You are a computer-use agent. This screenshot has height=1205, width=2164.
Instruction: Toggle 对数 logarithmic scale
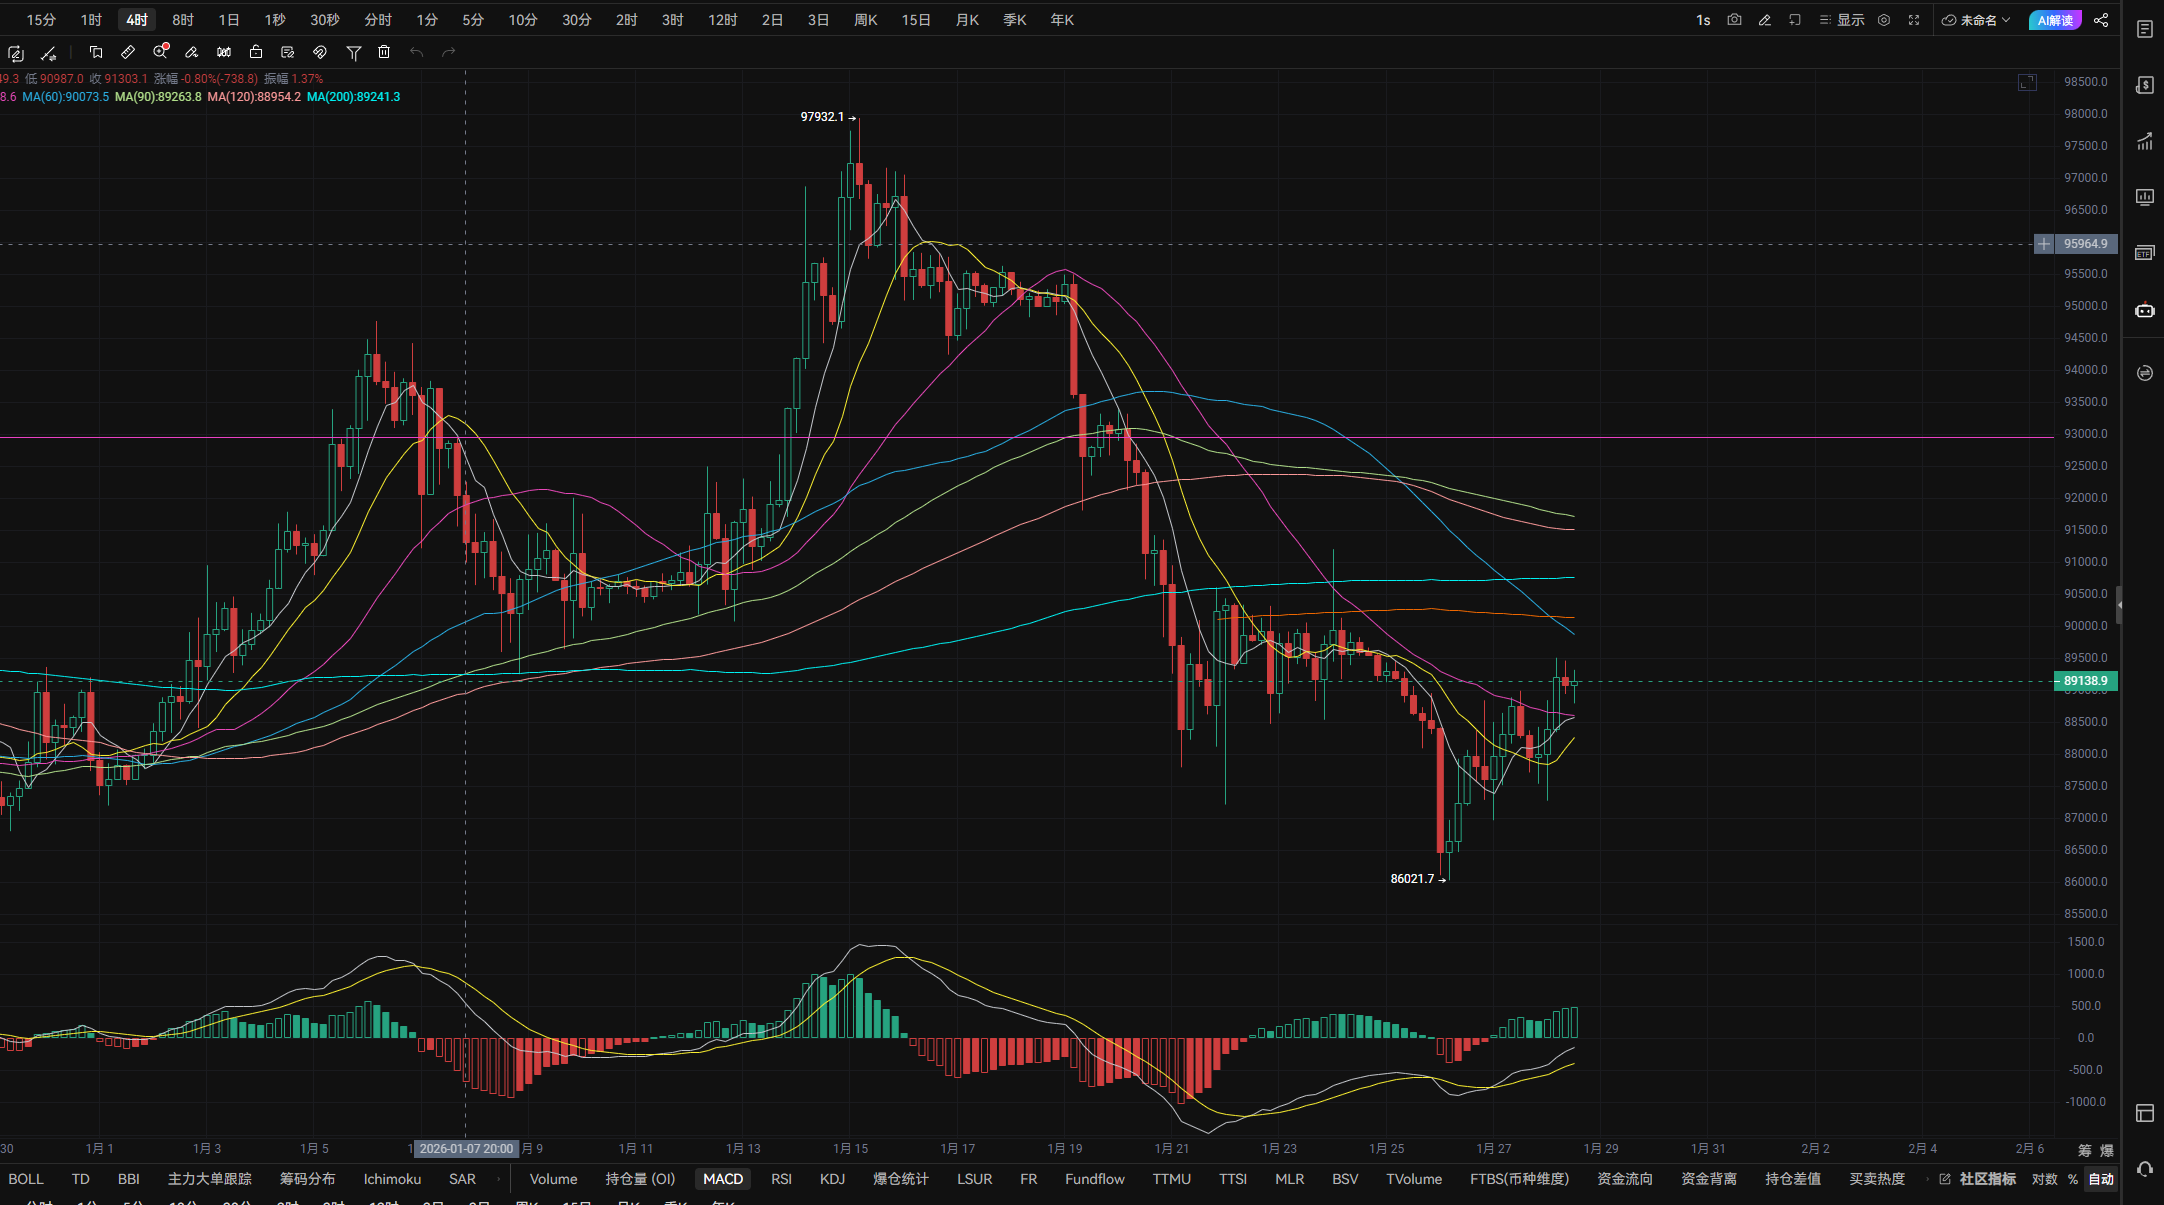click(x=2044, y=1179)
